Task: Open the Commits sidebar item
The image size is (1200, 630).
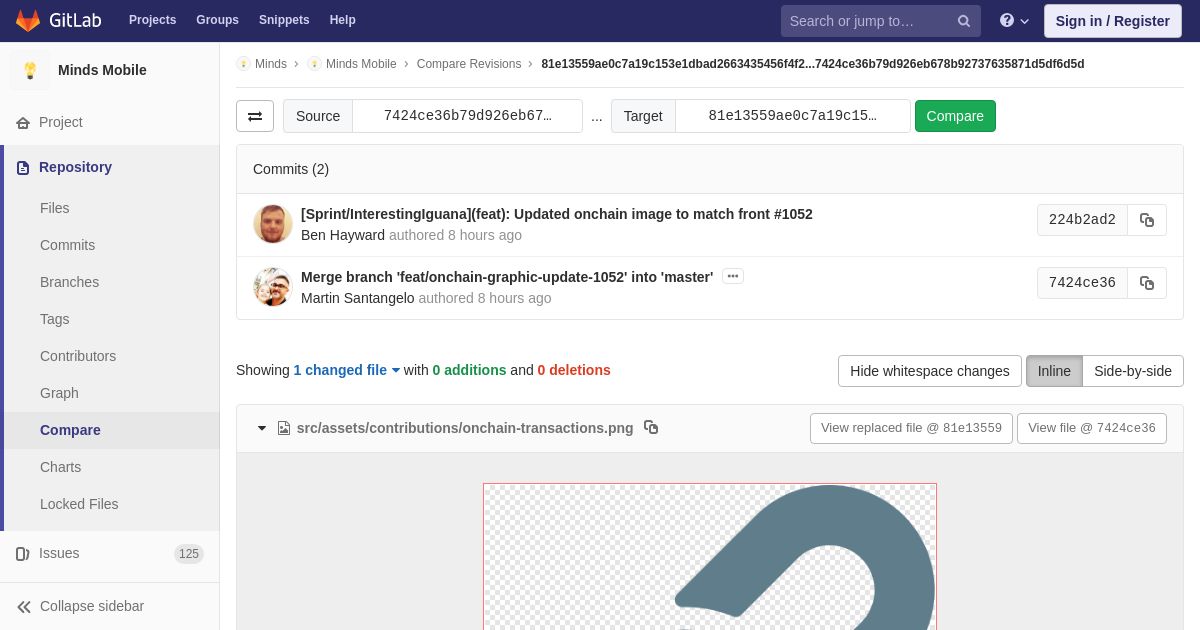Action: [67, 245]
